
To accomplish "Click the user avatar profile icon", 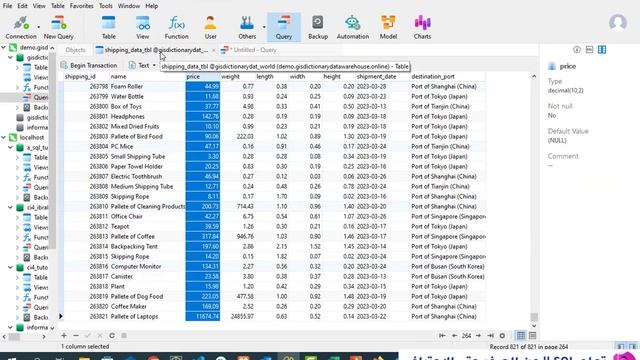I will (618, 23).
